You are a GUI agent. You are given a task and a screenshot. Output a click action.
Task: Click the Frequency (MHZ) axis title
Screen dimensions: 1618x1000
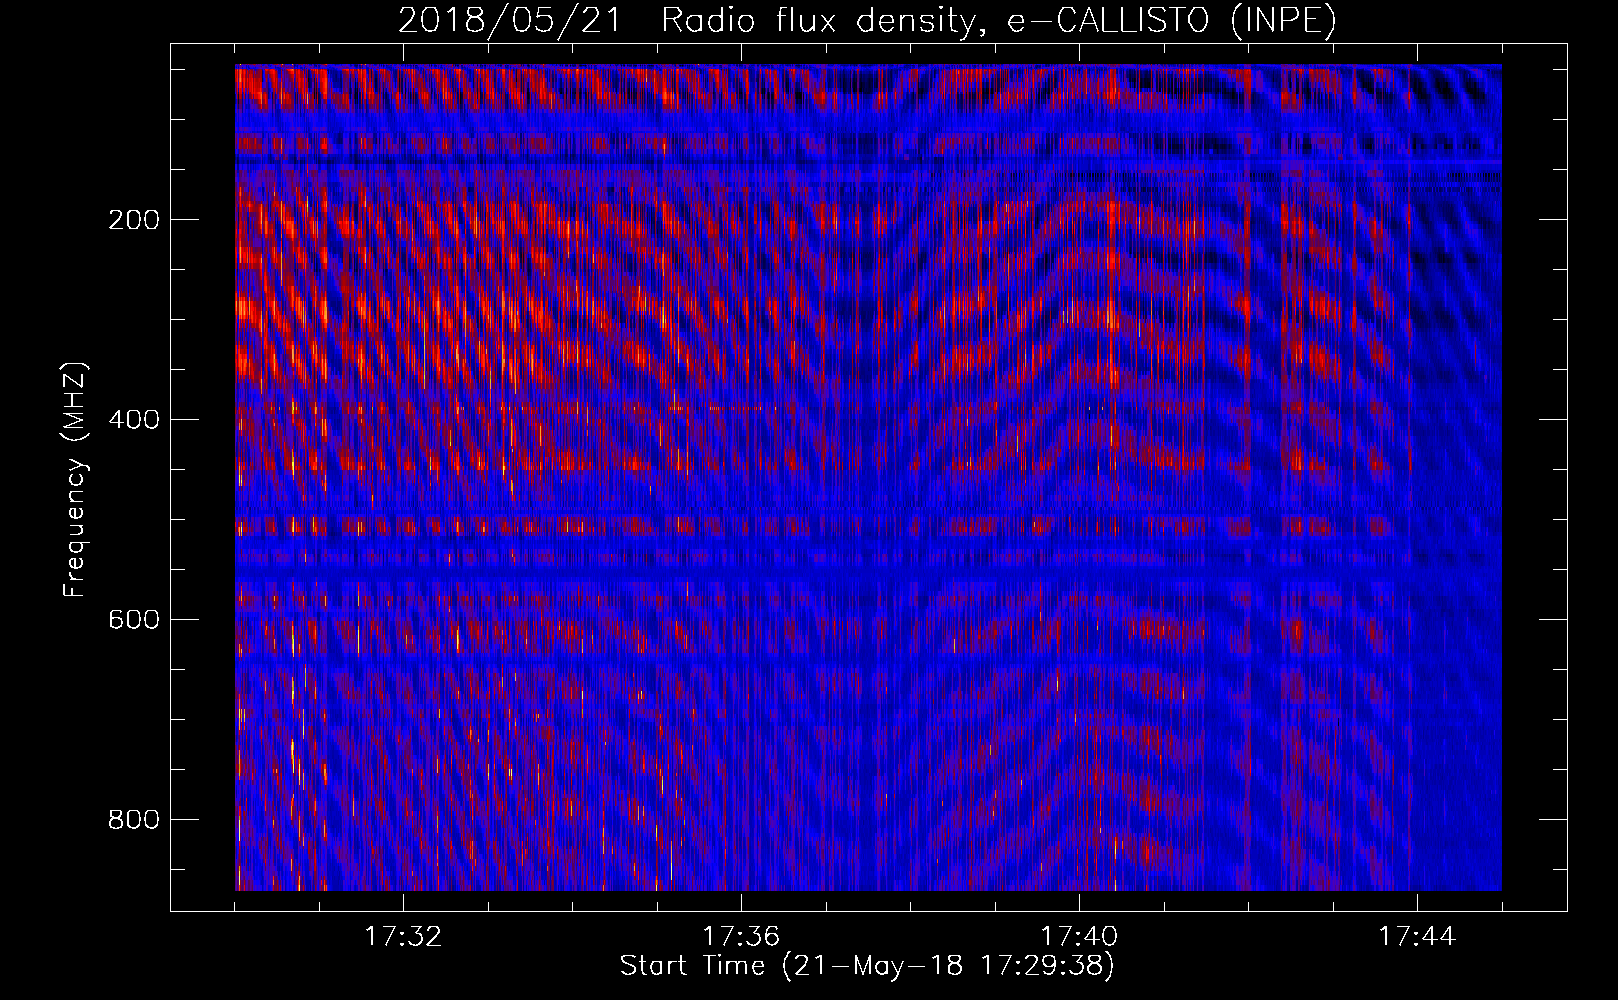(x=75, y=478)
